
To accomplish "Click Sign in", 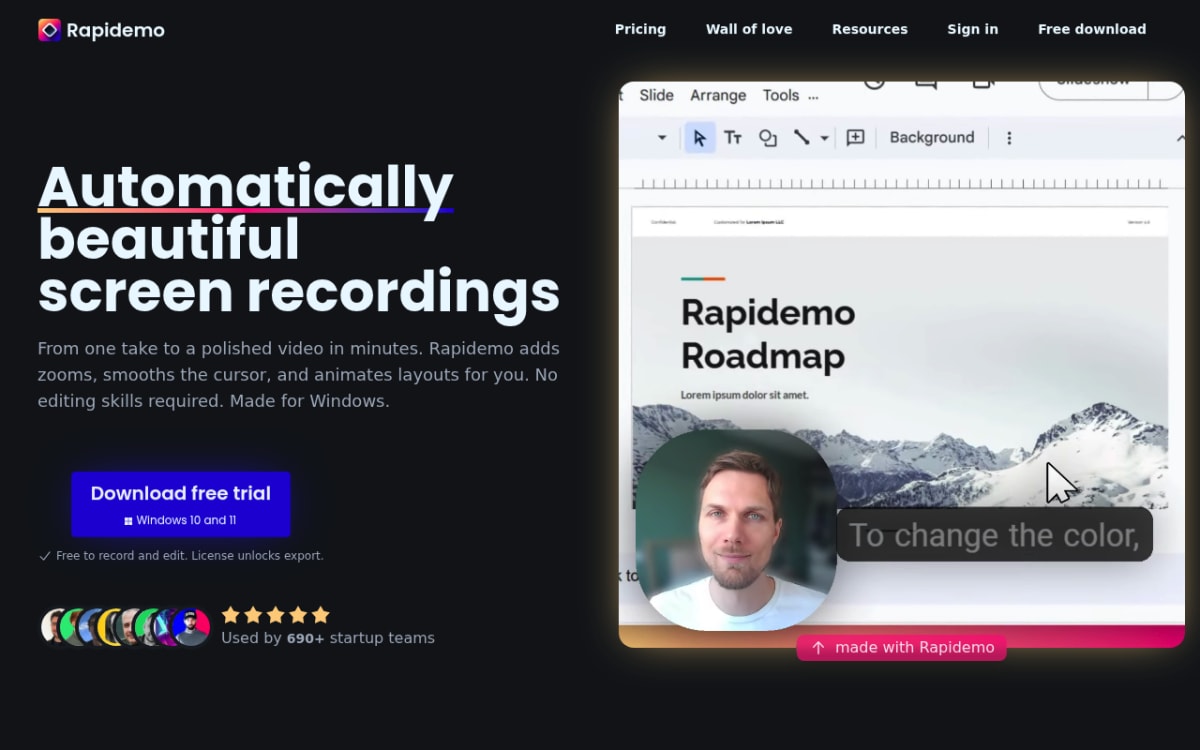I will coord(973,29).
